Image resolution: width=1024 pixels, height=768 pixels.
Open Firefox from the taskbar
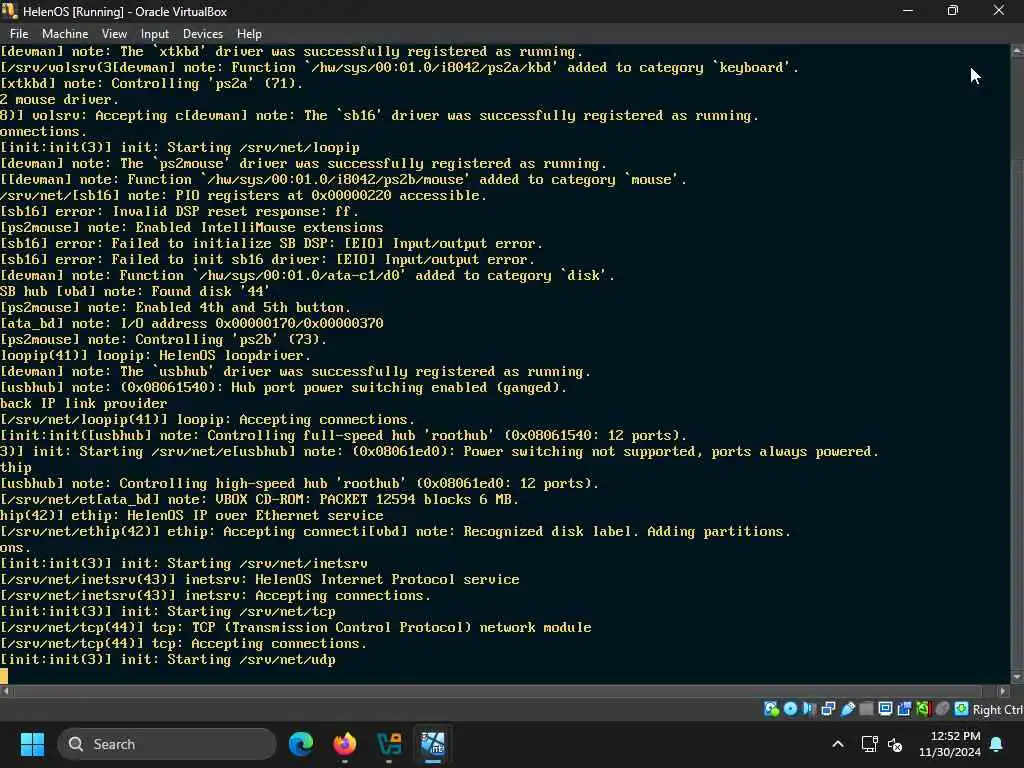click(x=345, y=744)
